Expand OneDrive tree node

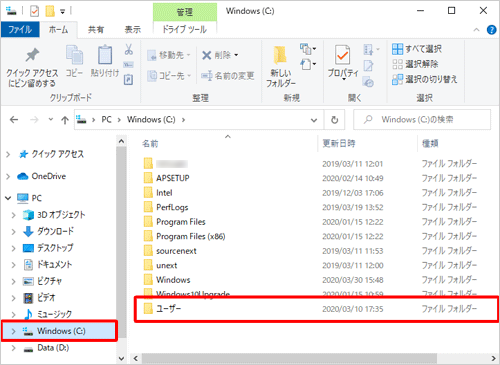click(x=8, y=176)
